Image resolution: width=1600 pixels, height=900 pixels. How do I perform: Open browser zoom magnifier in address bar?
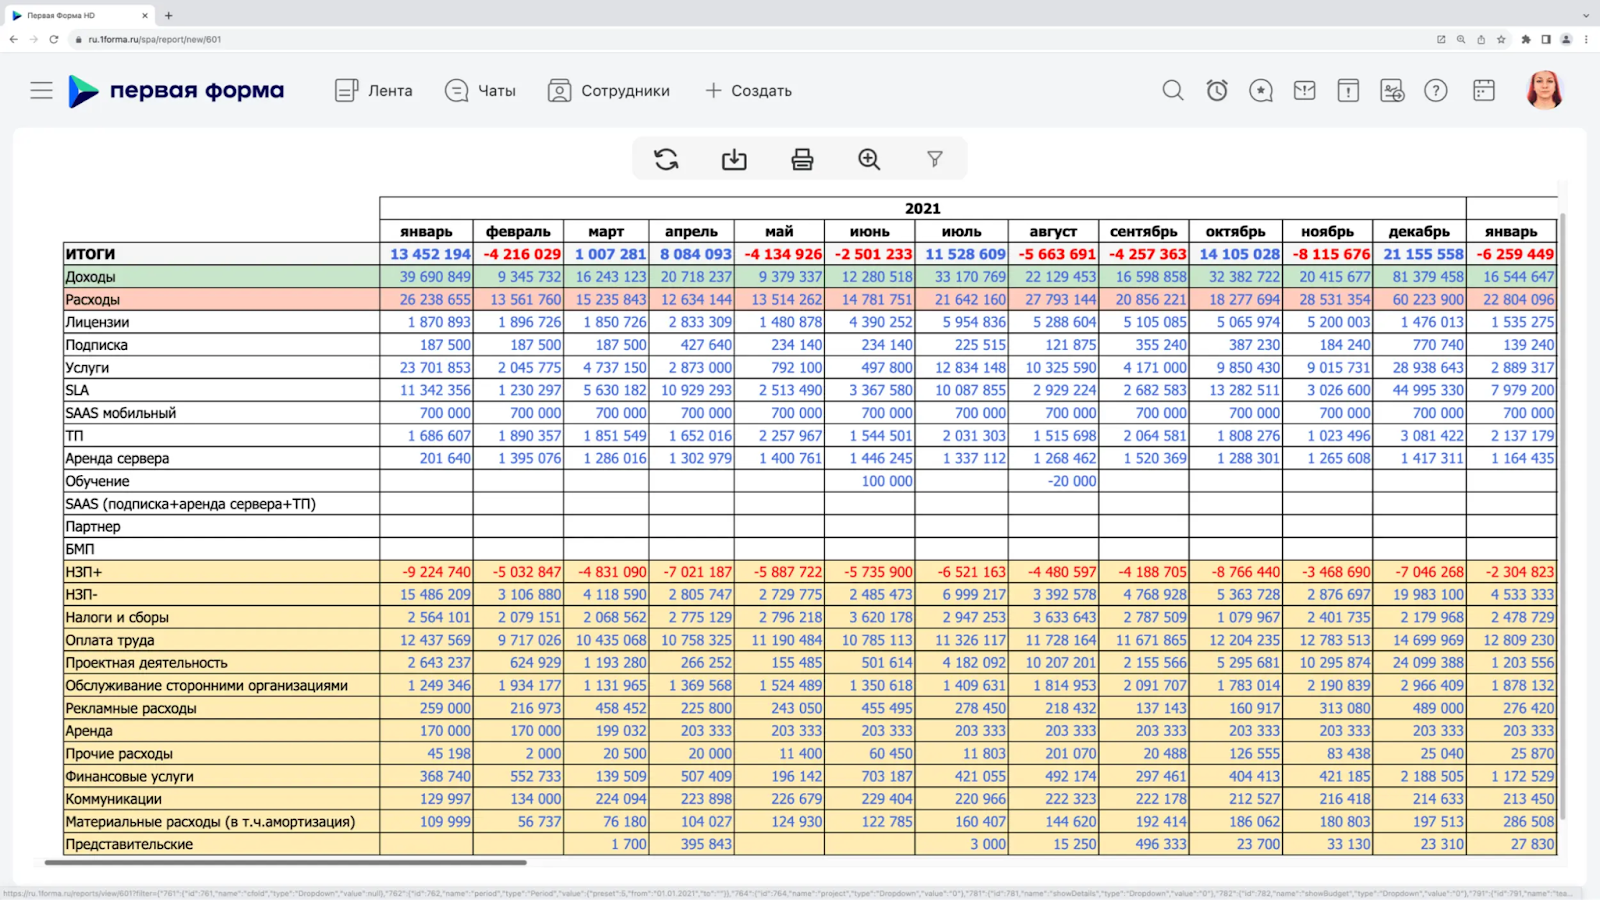pyautogui.click(x=1461, y=40)
